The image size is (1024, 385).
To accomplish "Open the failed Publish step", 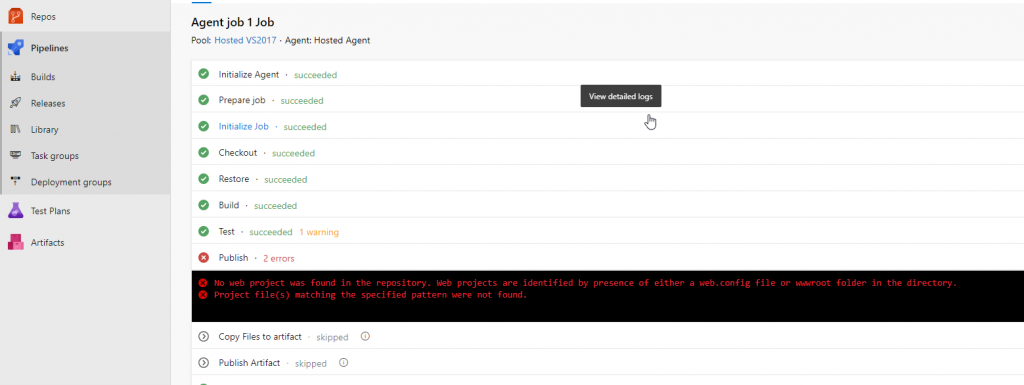I will click(233, 258).
